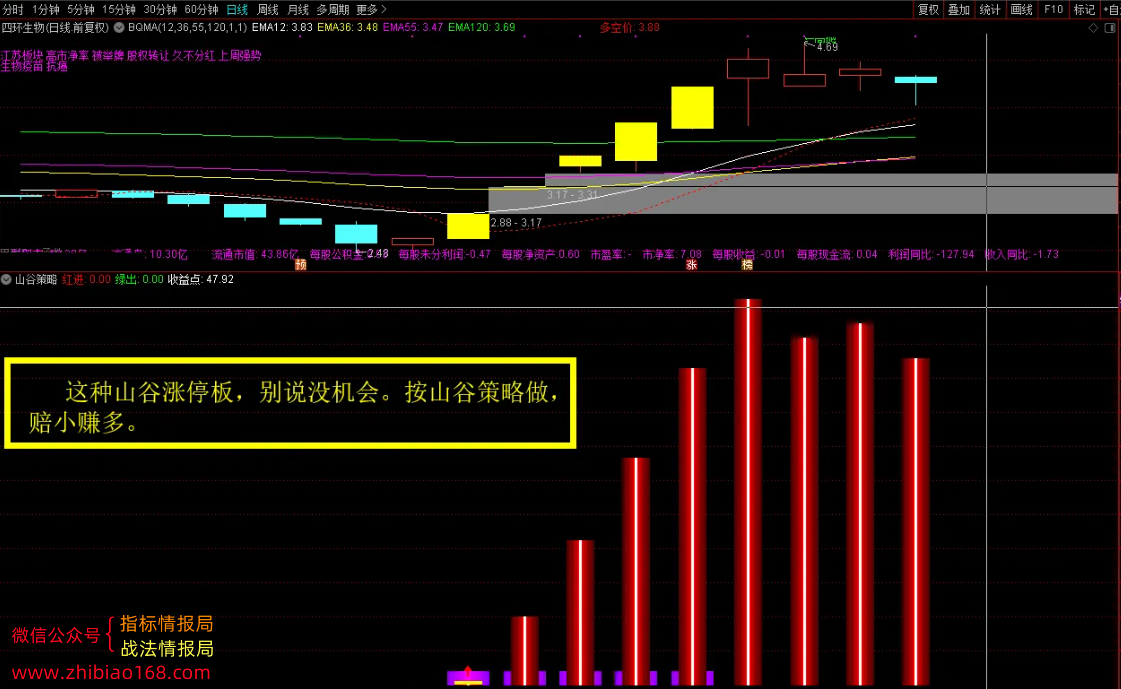
Task: Select the 1分钟 period tab
Action: [x=46, y=9]
